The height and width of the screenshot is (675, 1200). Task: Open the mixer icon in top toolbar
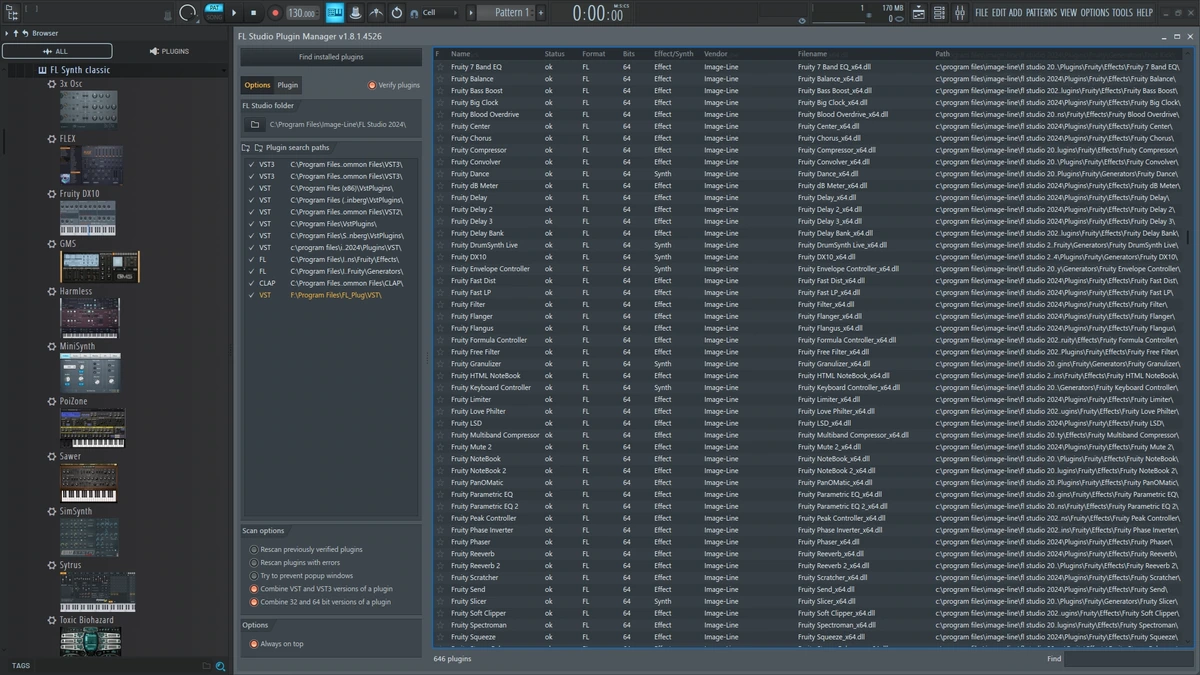coord(960,13)
